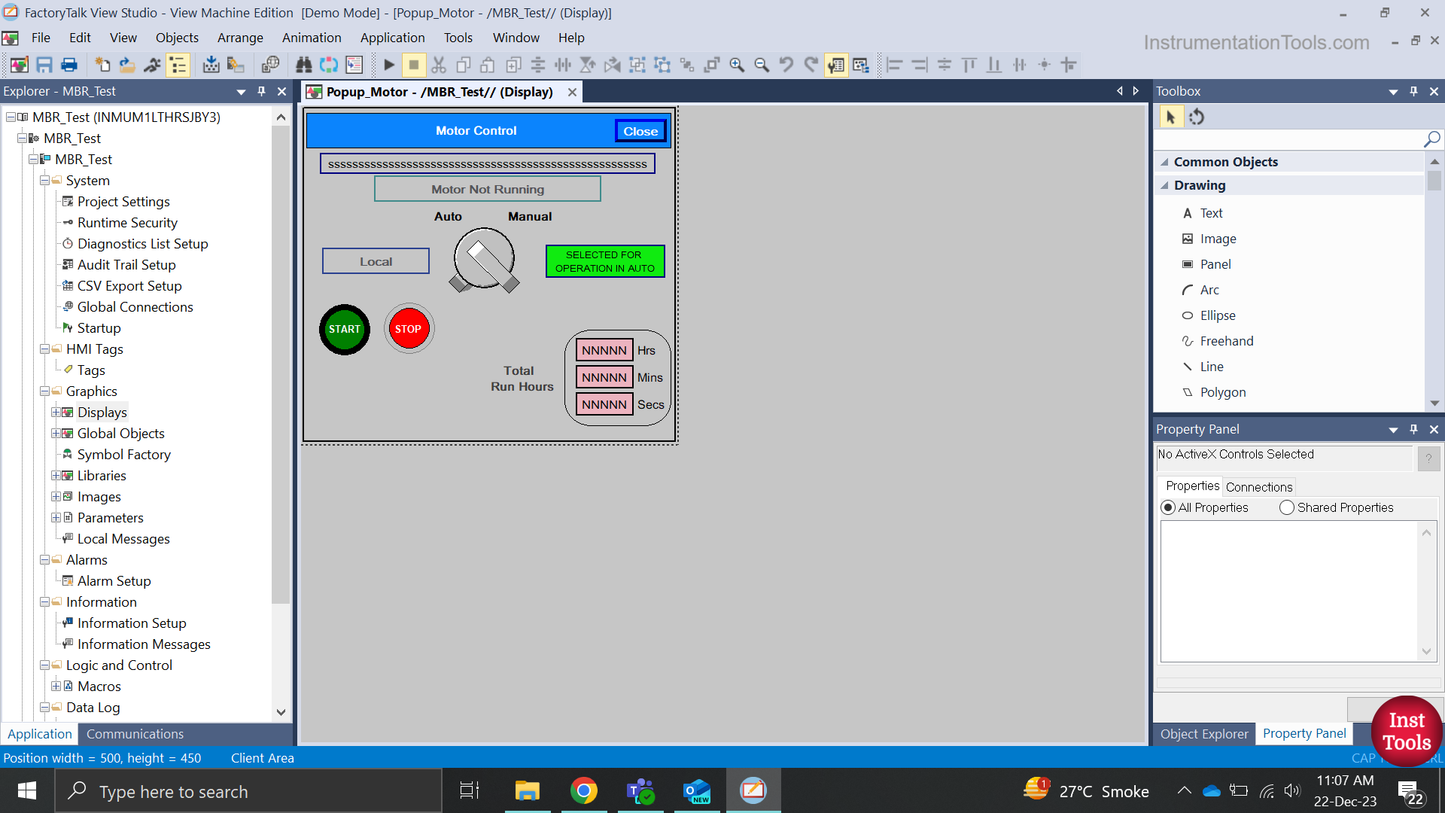The width and height of the screenshot is (1445, 813).
Task: Click the globe communications toolbar icon
Action: tap(270, 65)
